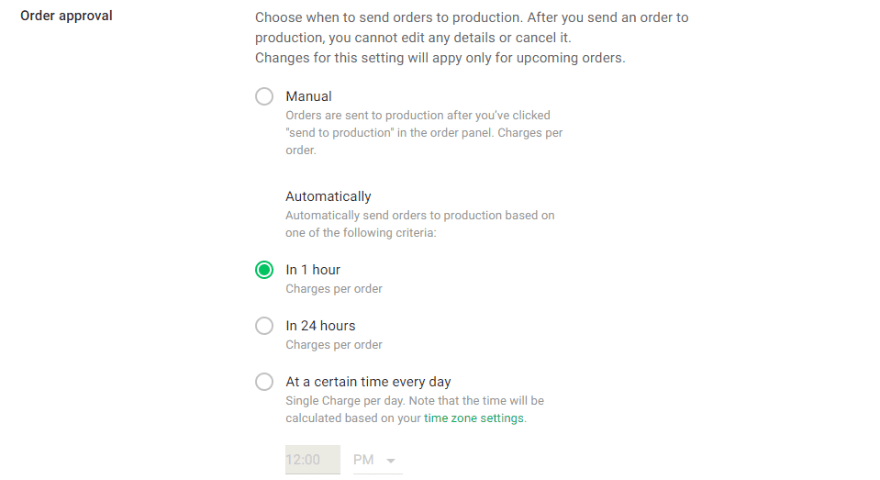This screenshot has height=480, width=880.
Task: Open the time zone settings link
Action: 473,418
